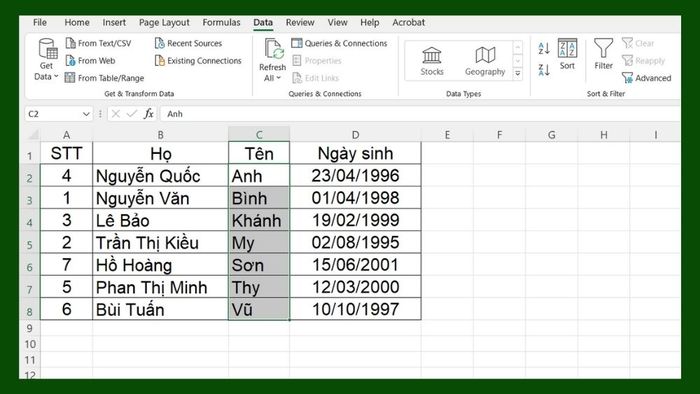Click the greyed Edit Links command

click(316, 78)
